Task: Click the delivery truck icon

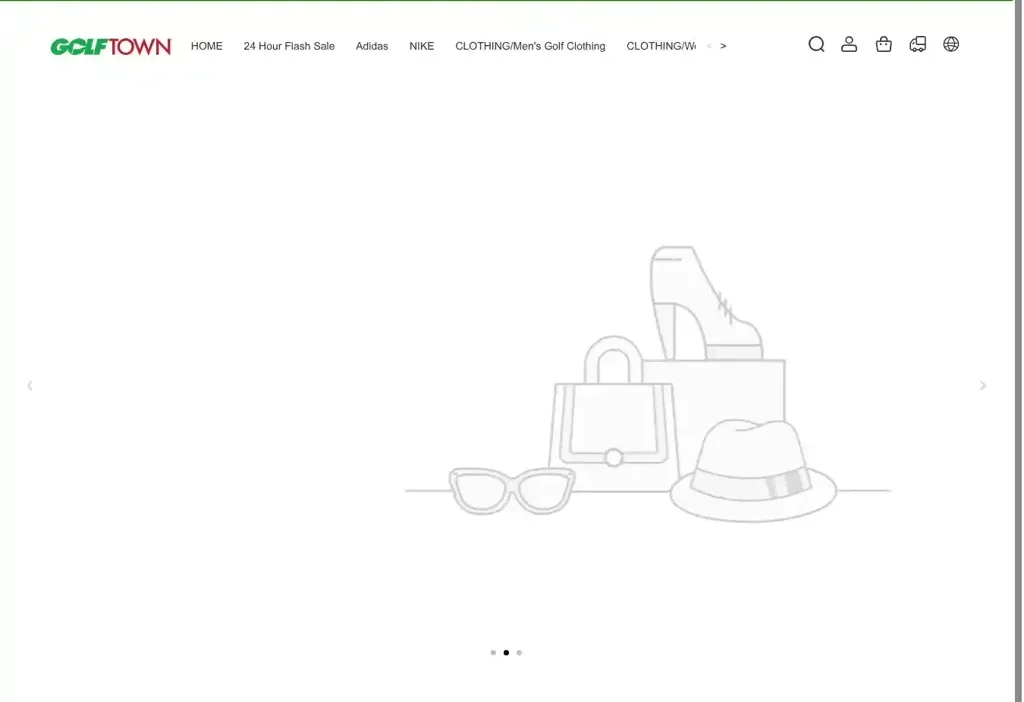Action: coord(917,44)
